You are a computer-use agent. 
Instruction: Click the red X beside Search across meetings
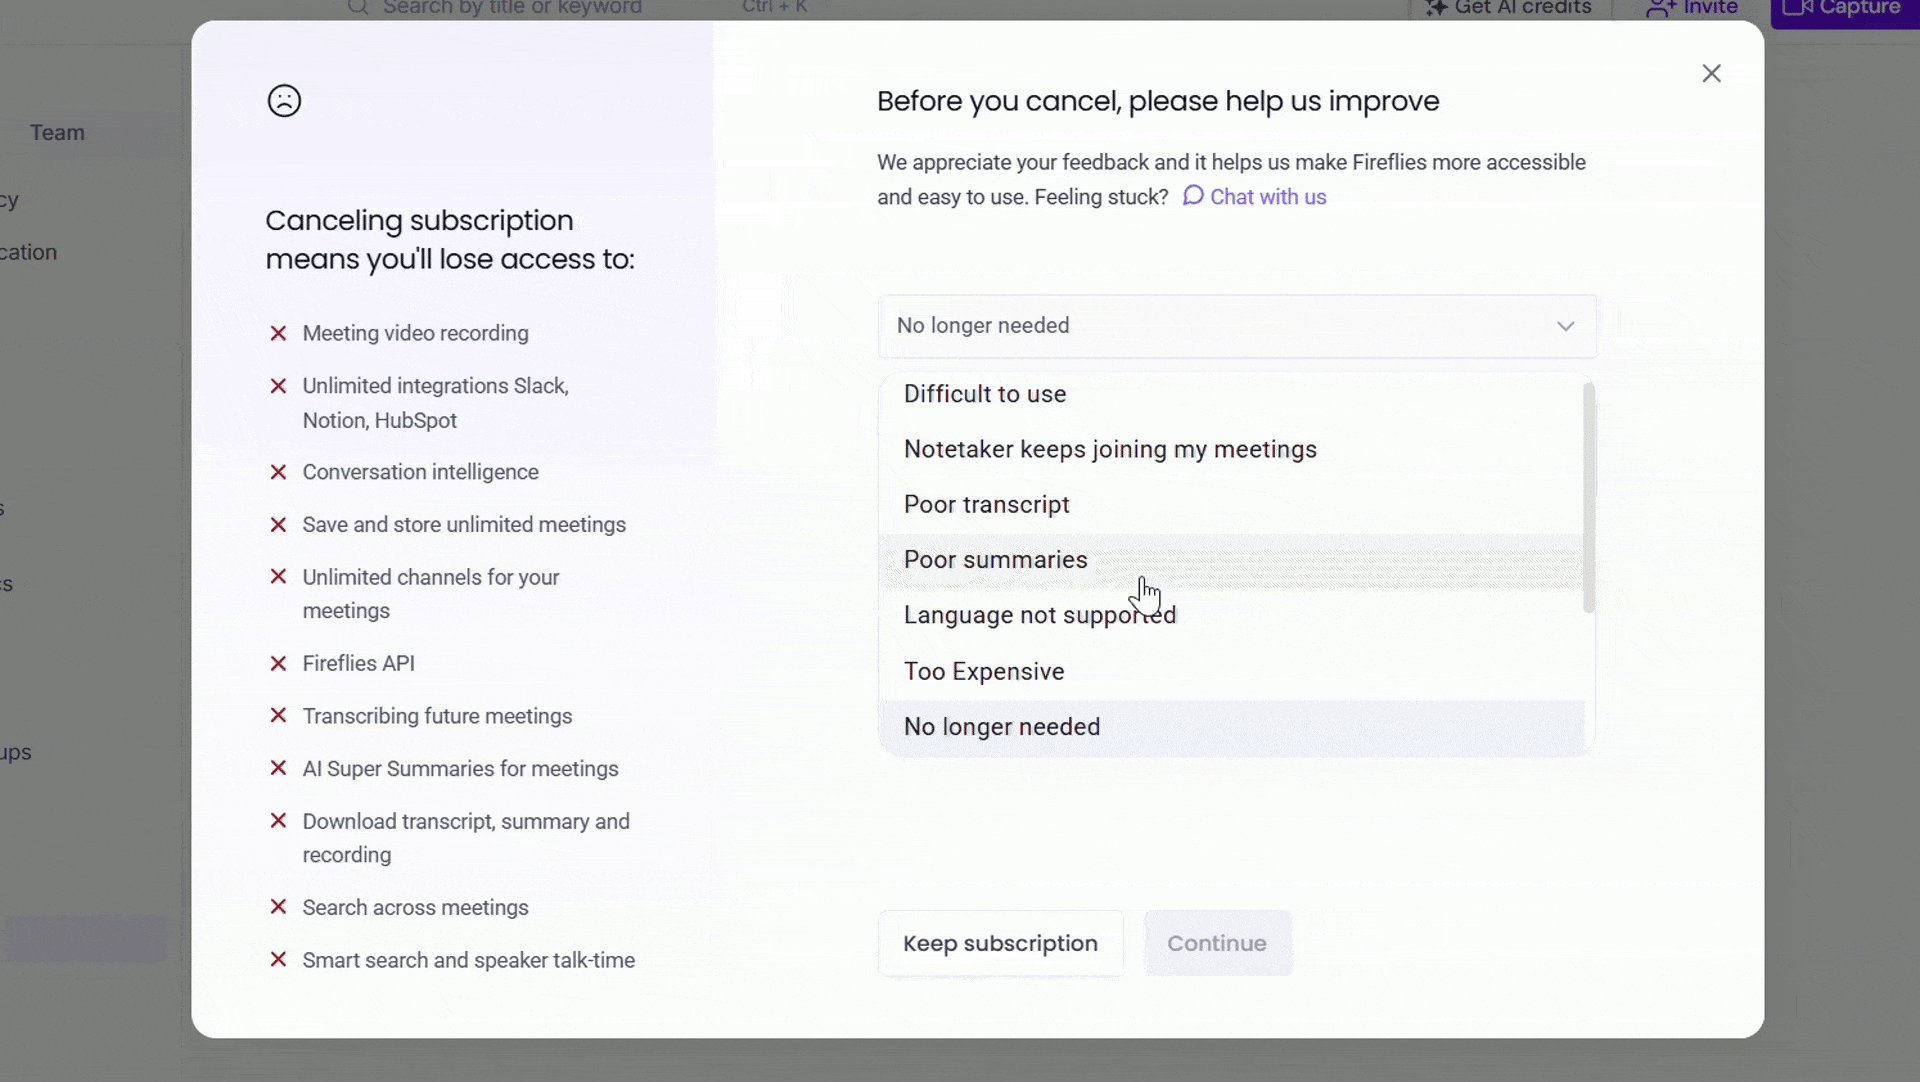pyautogui.click(x=278, y=908)
